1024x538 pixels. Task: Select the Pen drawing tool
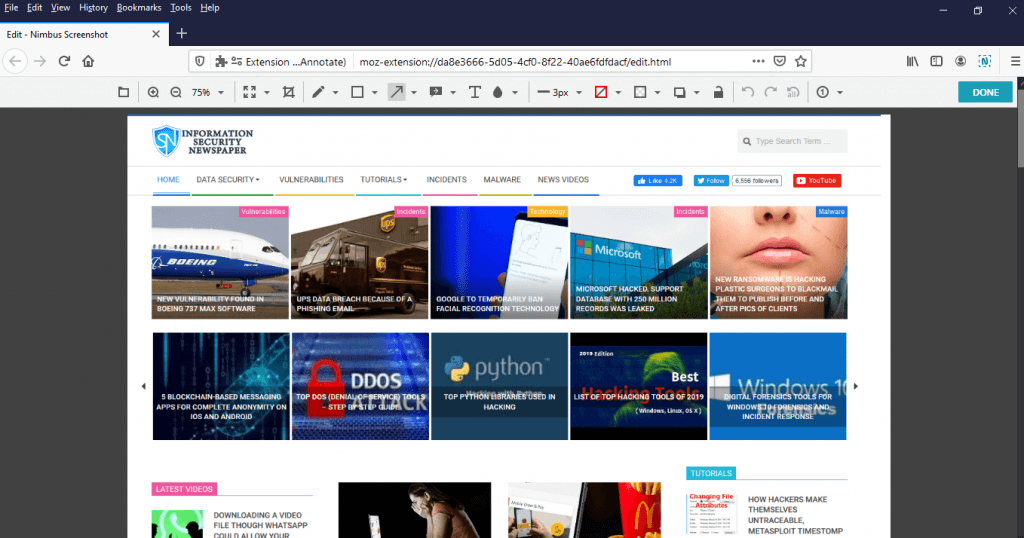pyautogui.click(x=318, y=92)
